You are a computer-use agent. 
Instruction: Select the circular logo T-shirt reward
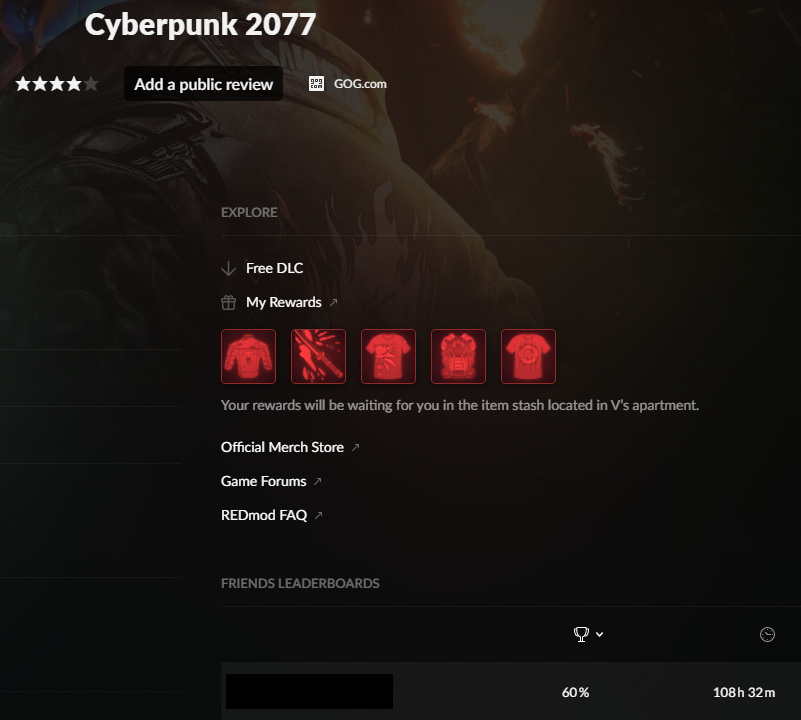(528, 356)
